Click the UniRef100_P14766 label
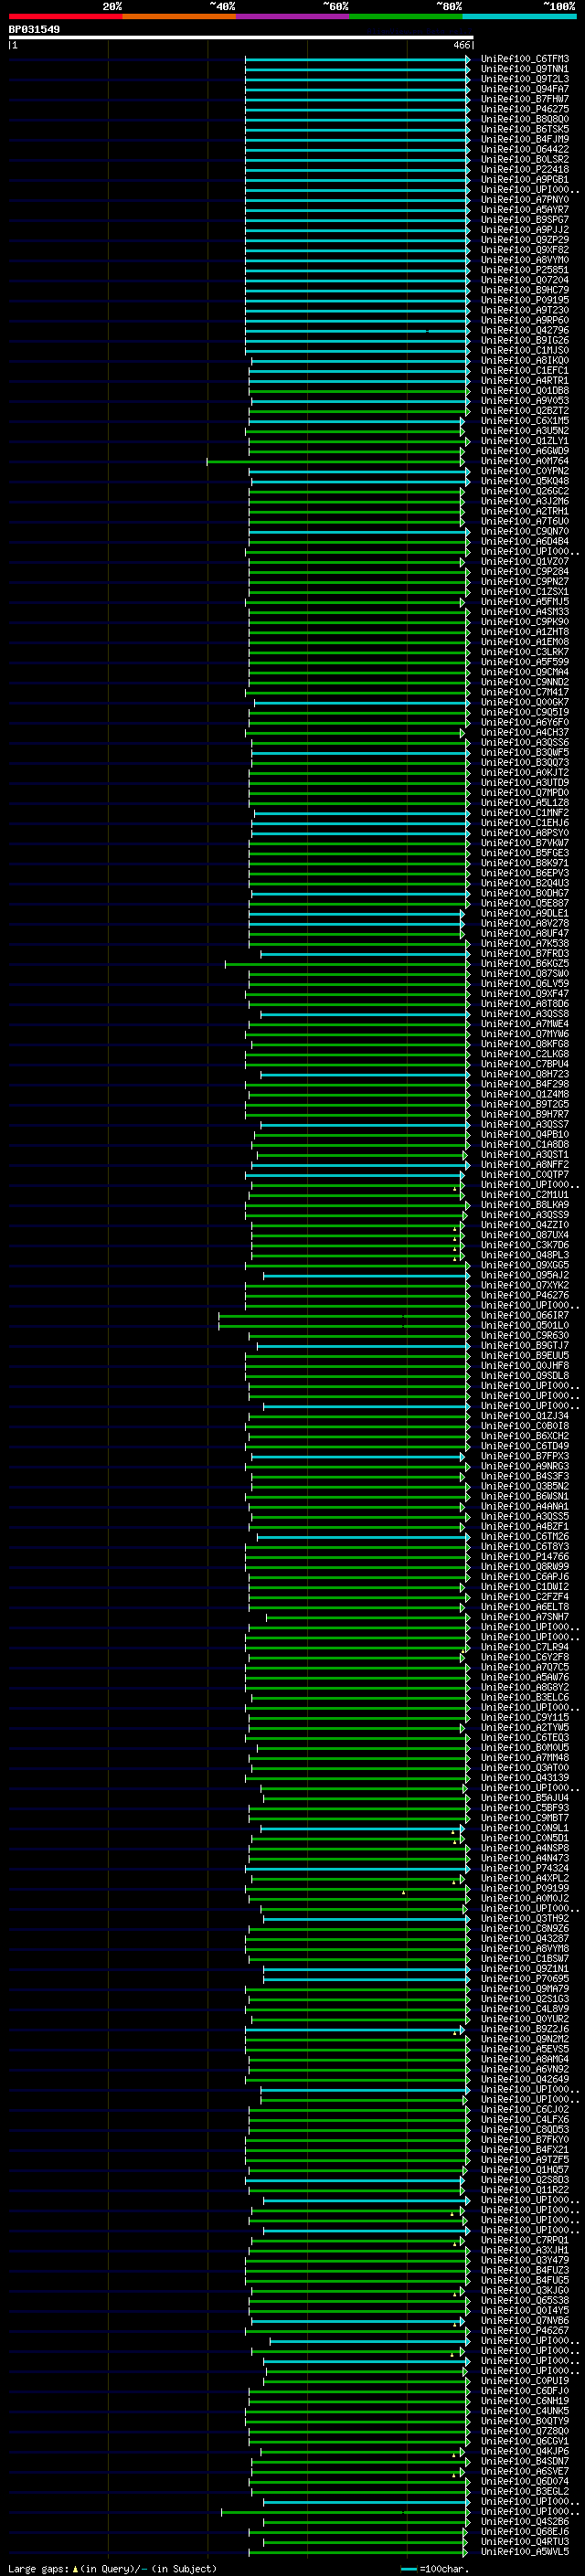 pos(524,1556)
